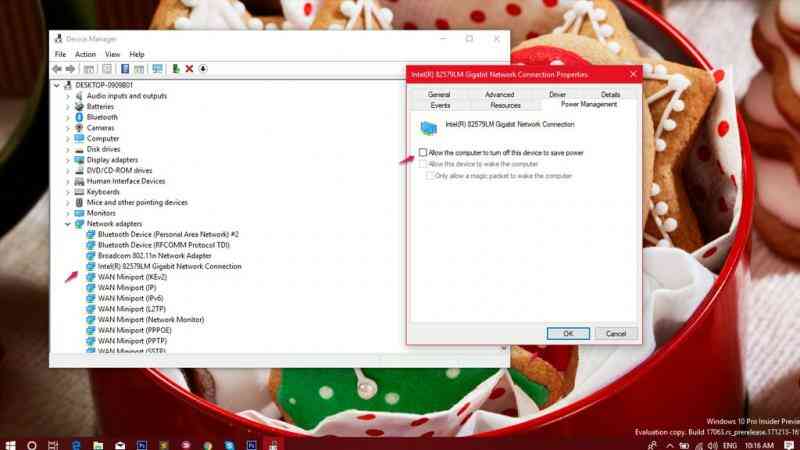Viewport: 800px width, 450px height.
Task: Expand the Batteries node
Action: coord(68,107)
